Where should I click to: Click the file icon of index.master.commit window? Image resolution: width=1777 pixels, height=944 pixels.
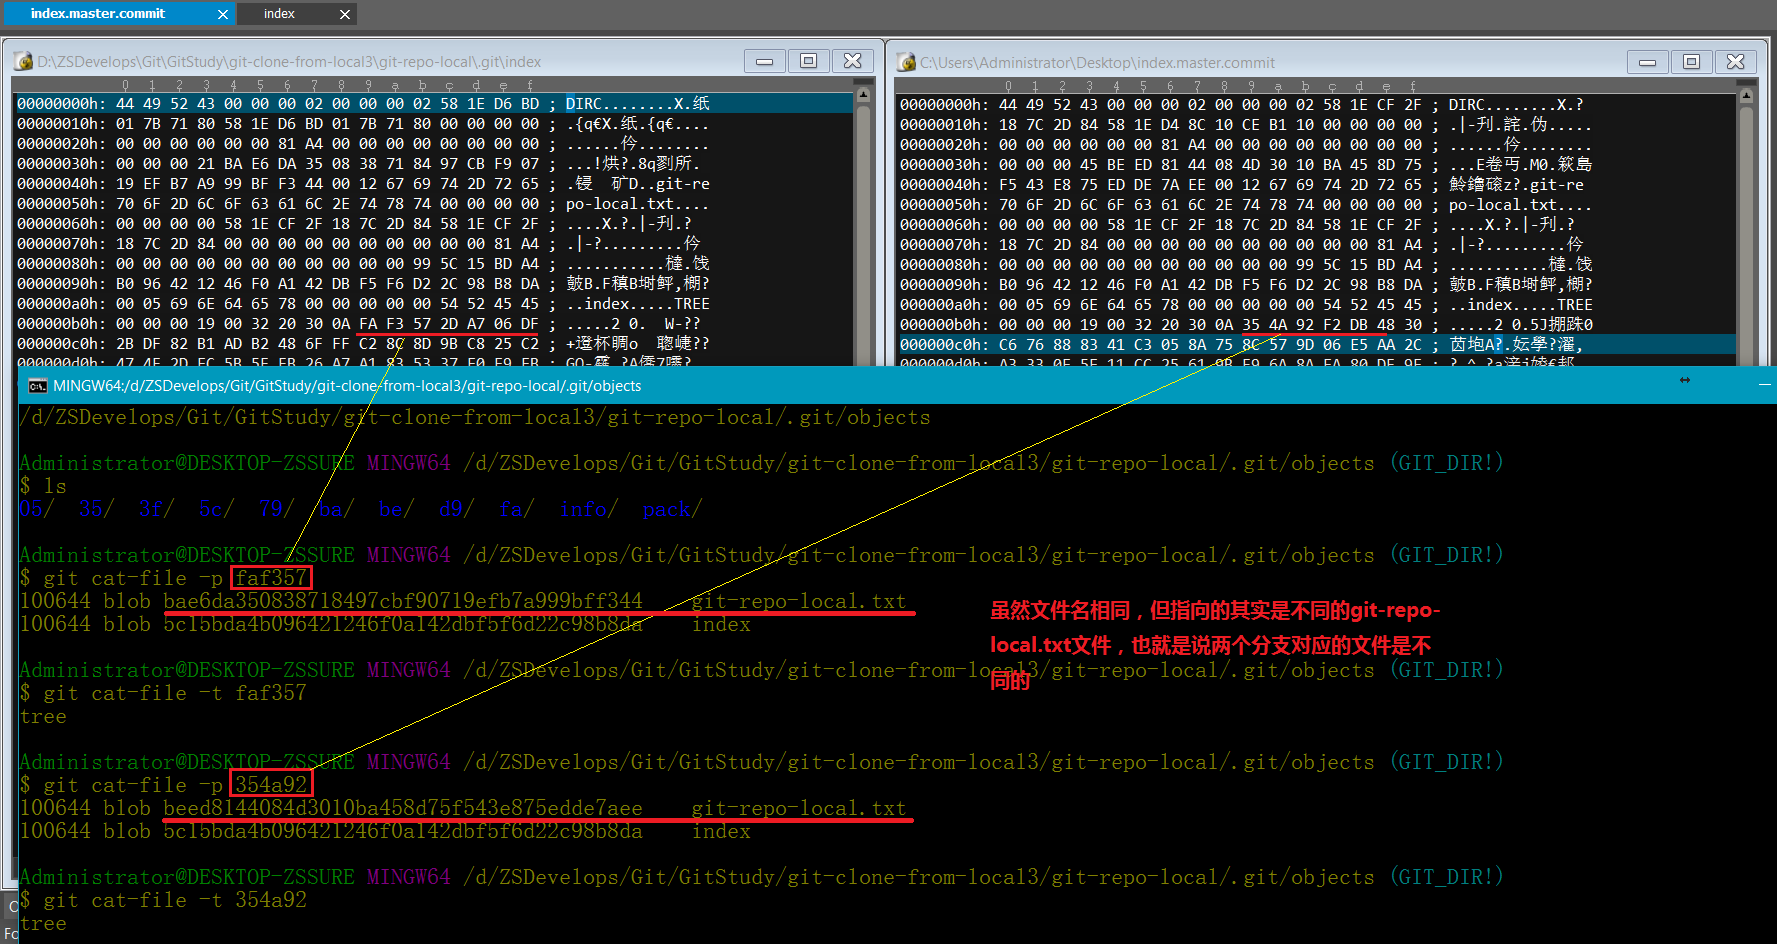pos(906,62)
